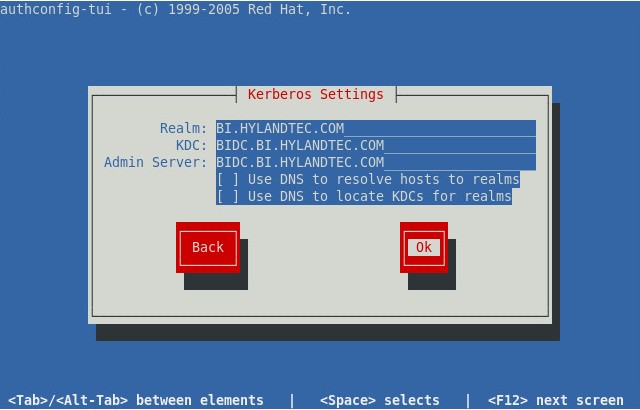Viewport: 640px width, 410px height.
Task: Click the Realm input field
Action: tap(375, 128)
